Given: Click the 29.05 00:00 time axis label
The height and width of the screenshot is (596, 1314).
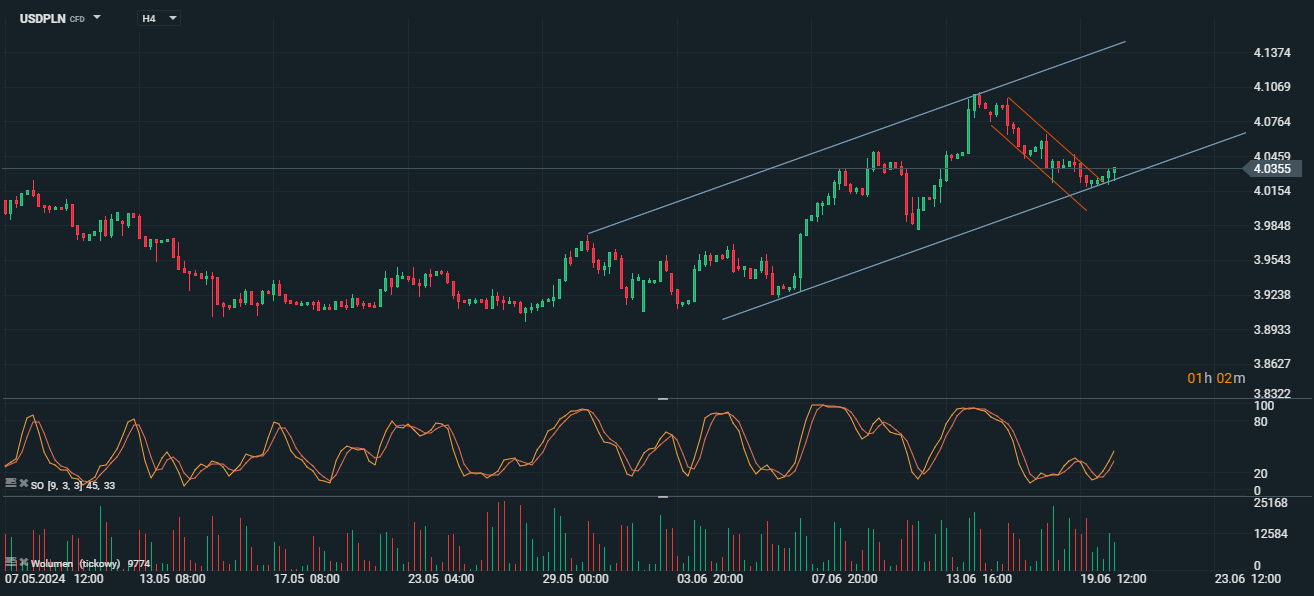Looking at the screenshot, I should 575,579.
